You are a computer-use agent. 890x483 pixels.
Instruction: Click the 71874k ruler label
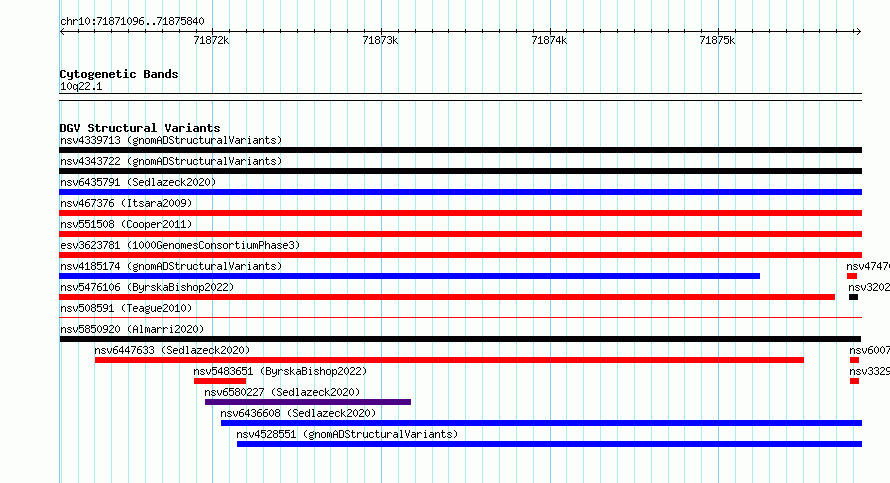tap(549, 41)
